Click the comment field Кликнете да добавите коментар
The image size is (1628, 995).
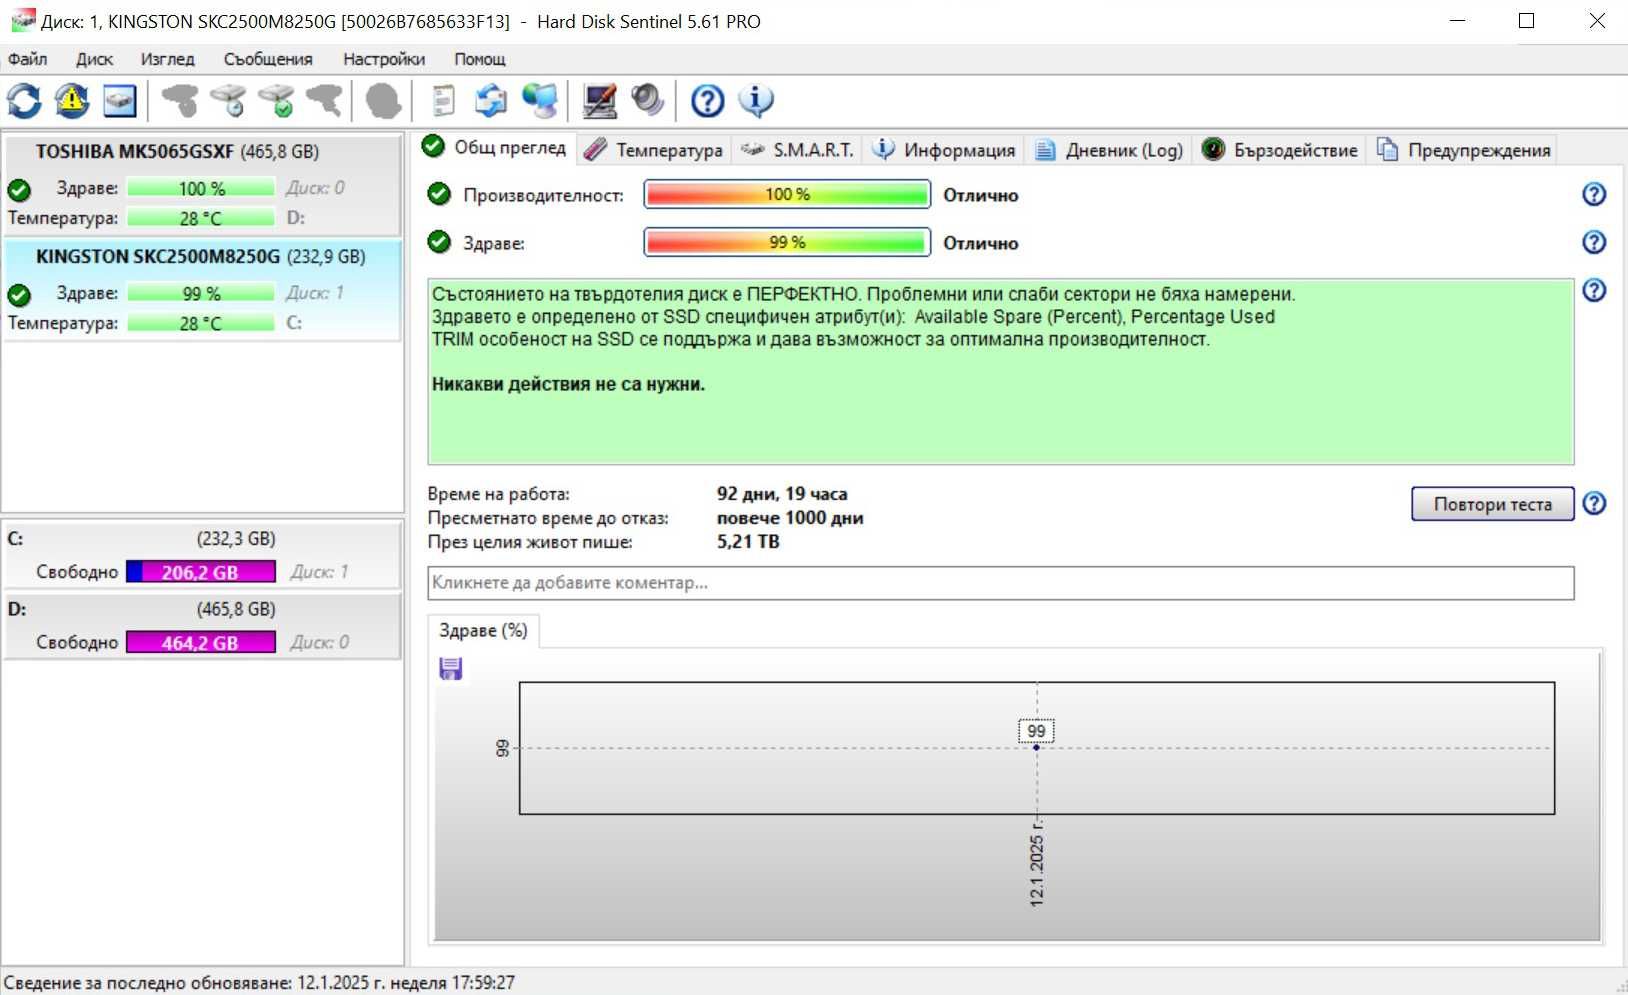click(x=1001, y=583)
